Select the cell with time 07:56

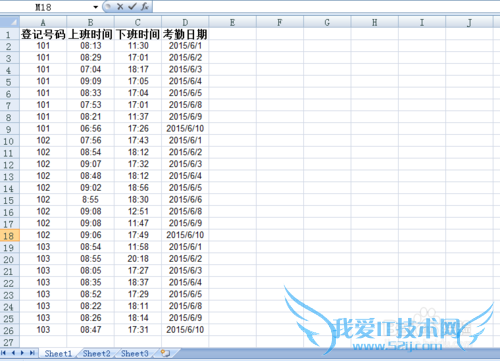coord(90,140)
